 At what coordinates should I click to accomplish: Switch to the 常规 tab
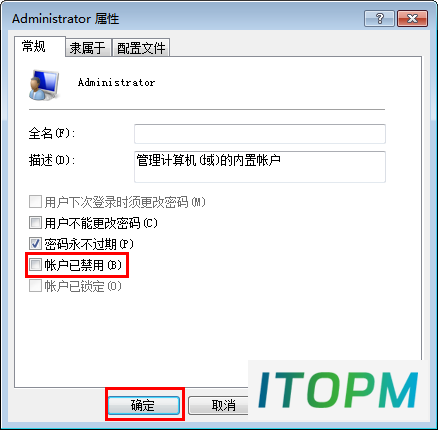[33, 46]
